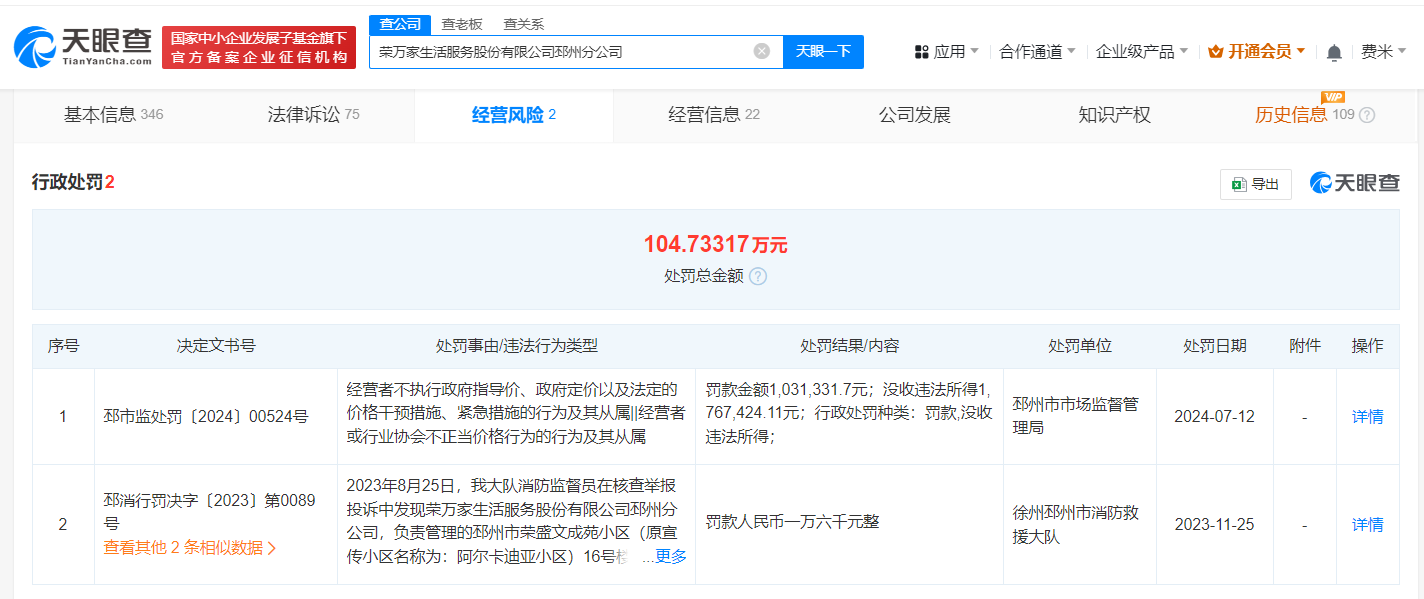Open 详情 for the first penalty record
Image resolution: width=1424 pixels, height=599 pixels.
pos(1367,416)
